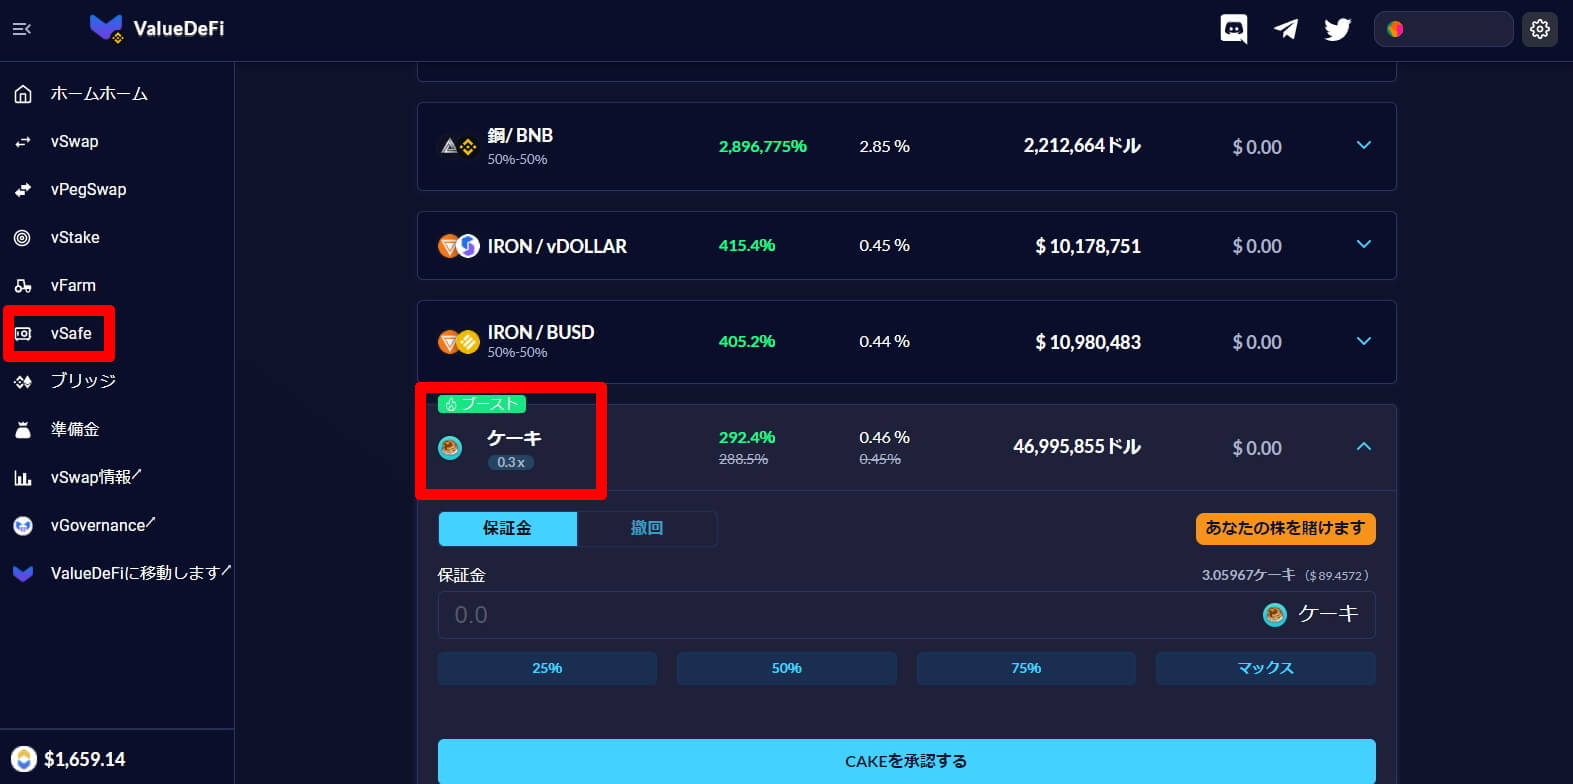The height and width of the screenshot is (784, 1573).
Task: Set deposit amount to 75%
Action: pyautogui.click(x=1026, y=668)
